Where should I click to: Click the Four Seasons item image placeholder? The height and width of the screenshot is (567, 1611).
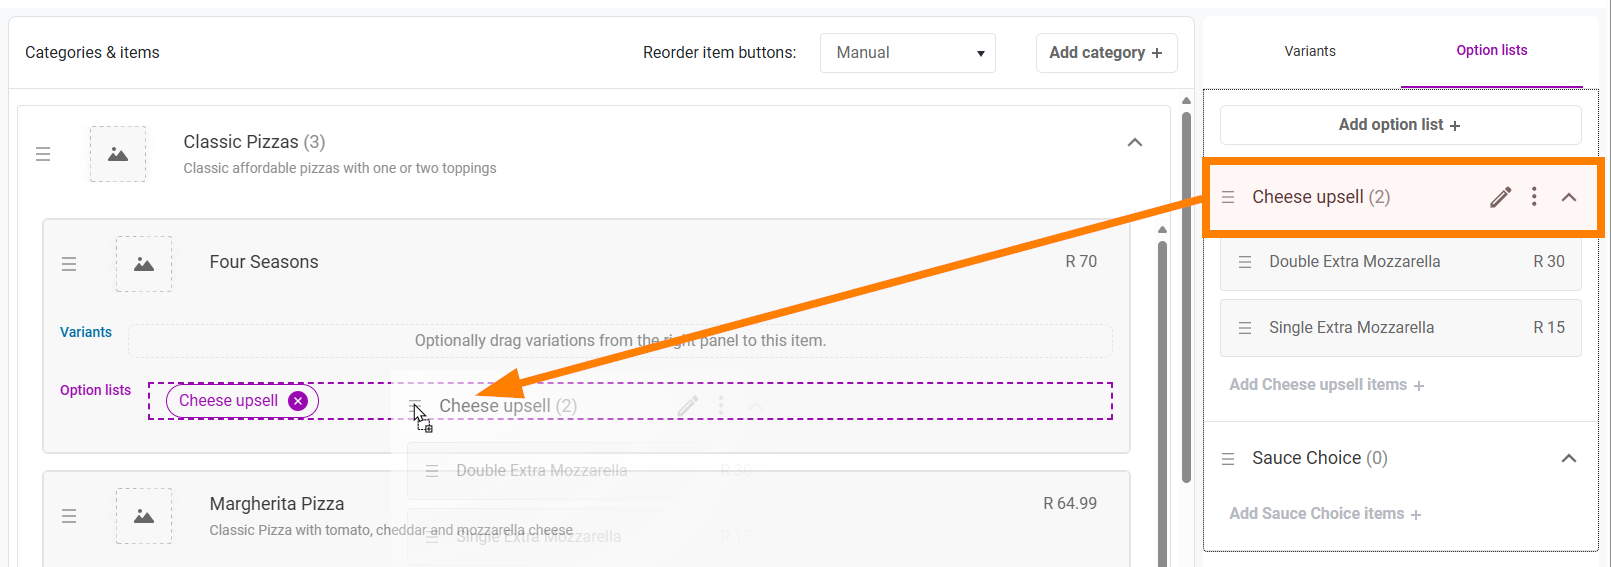click(144, 264)
